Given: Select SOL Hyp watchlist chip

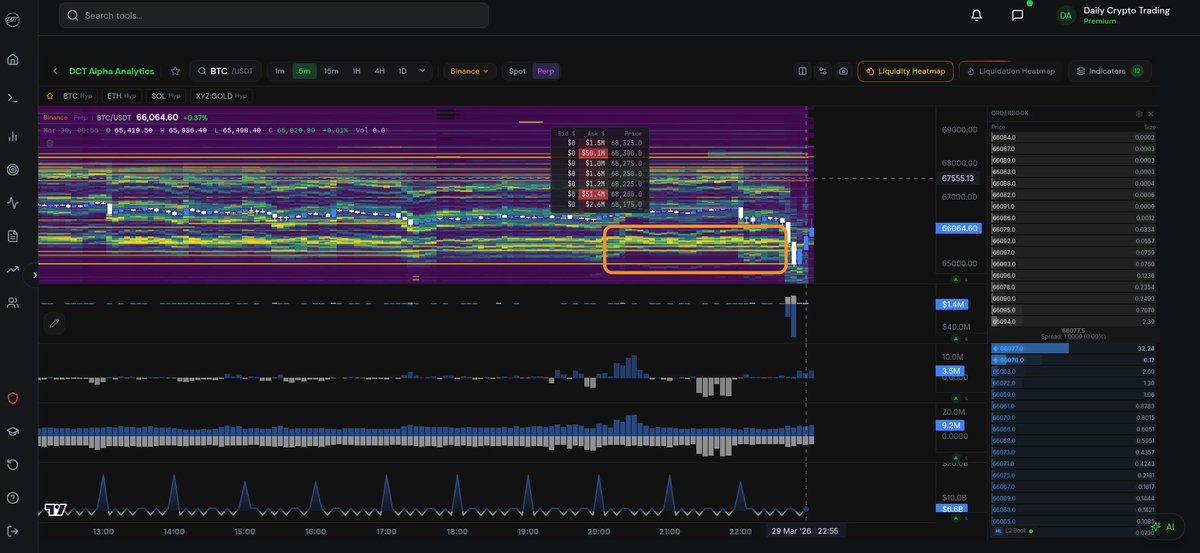Looking at the screenshot, I should (165, 96).
